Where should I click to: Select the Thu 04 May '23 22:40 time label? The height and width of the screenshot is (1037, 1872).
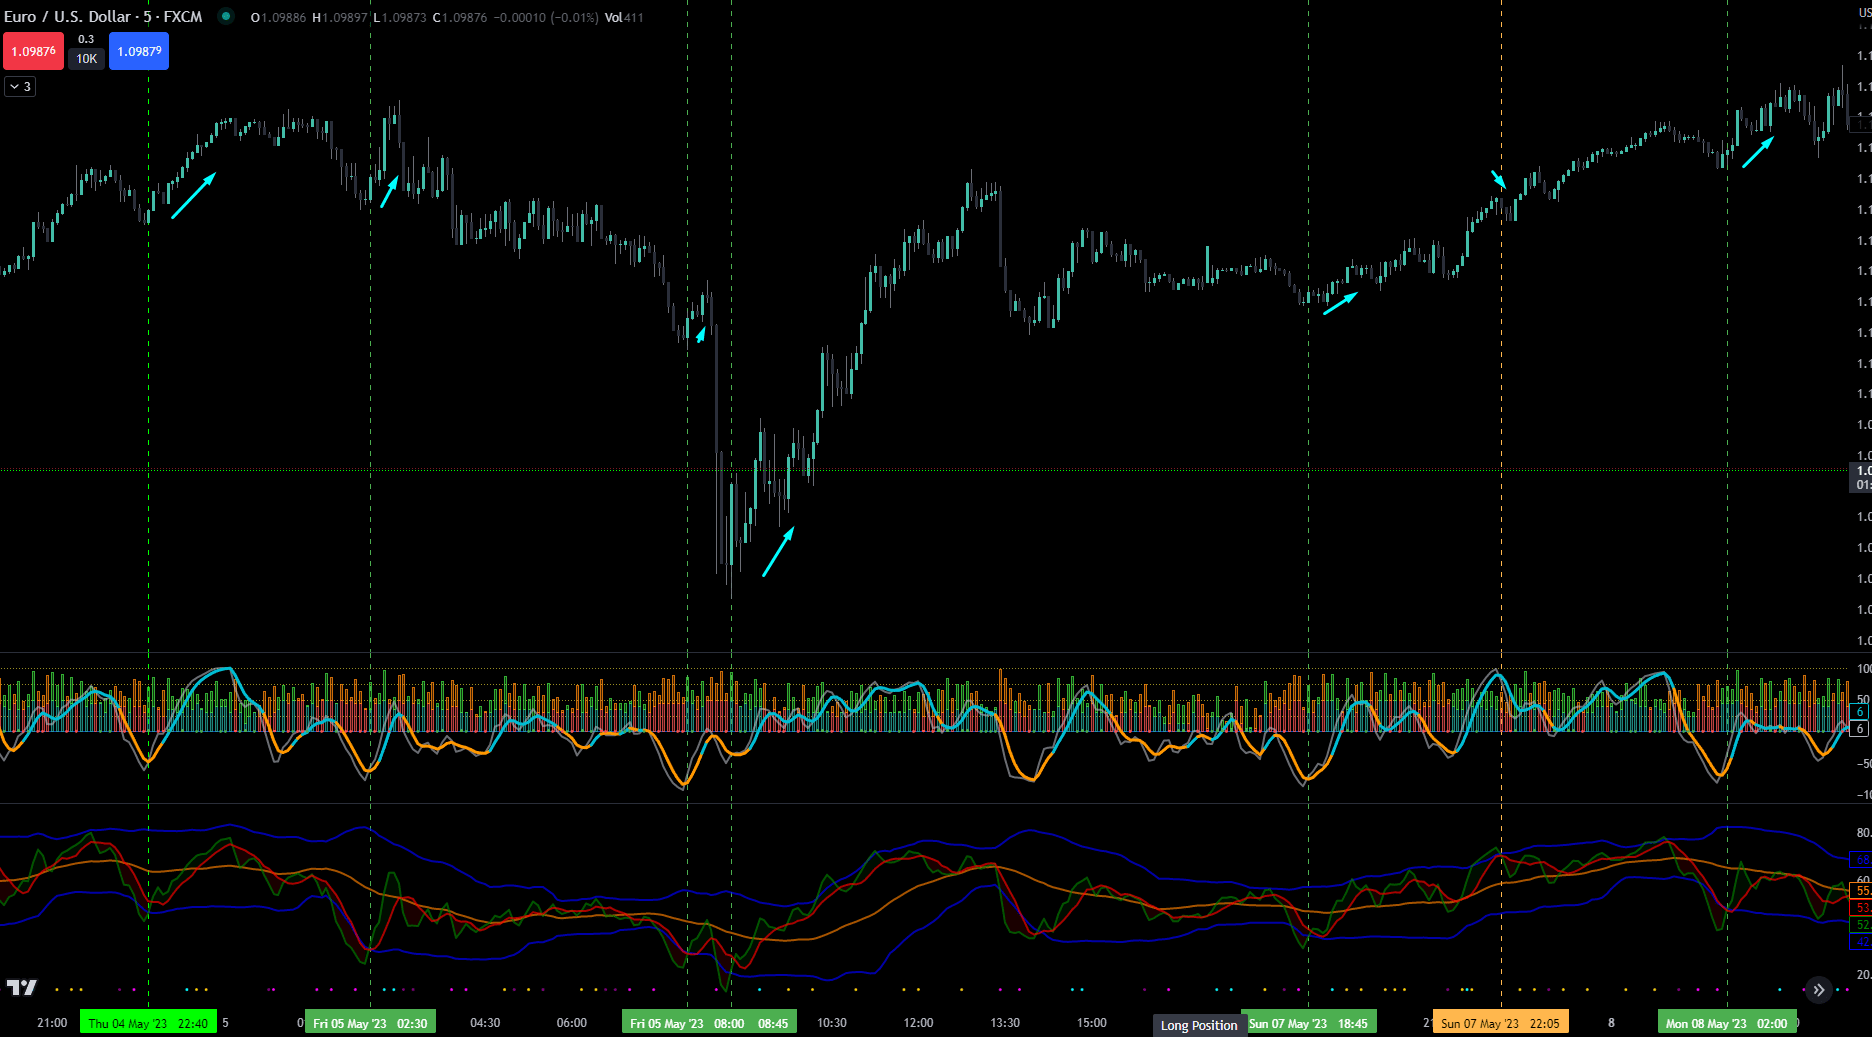(148, 1023)
